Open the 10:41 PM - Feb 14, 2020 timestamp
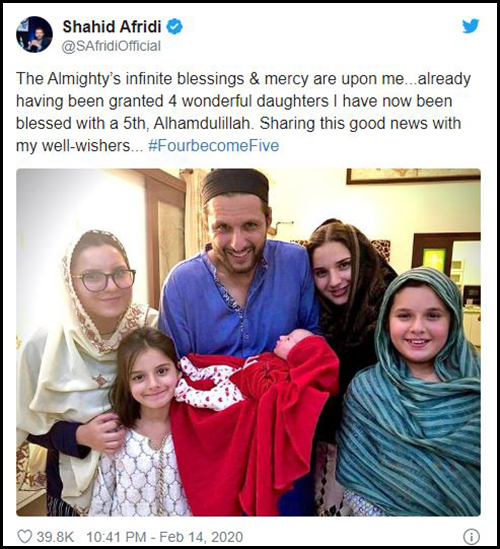The width and height of the screenshot is (500, 549). click(x=165, y=537)
